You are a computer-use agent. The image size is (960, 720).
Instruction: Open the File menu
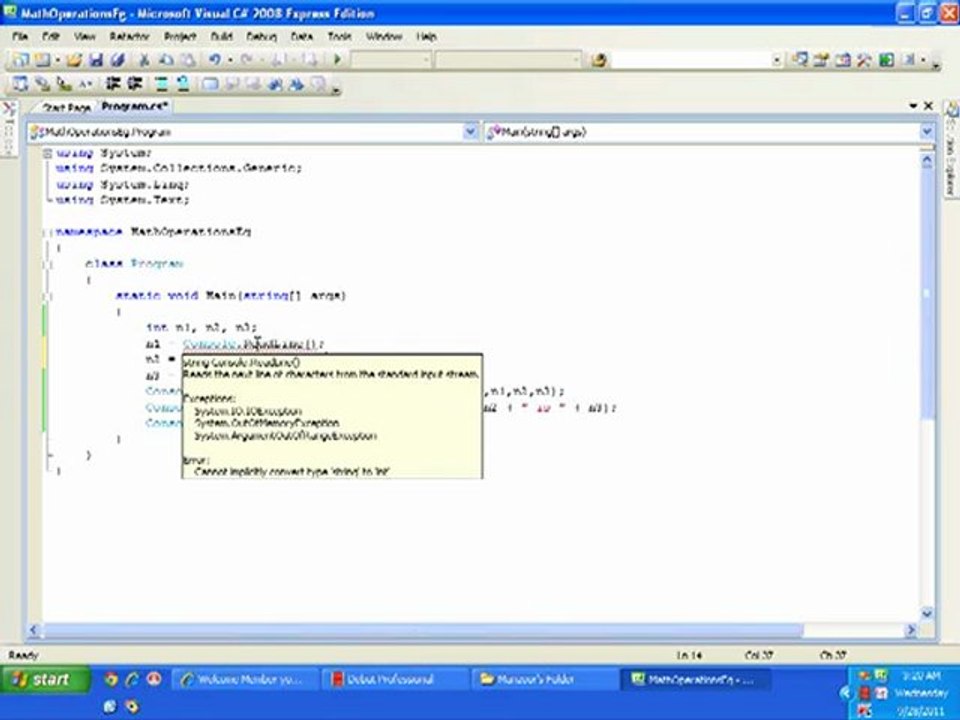coord(20,37)
